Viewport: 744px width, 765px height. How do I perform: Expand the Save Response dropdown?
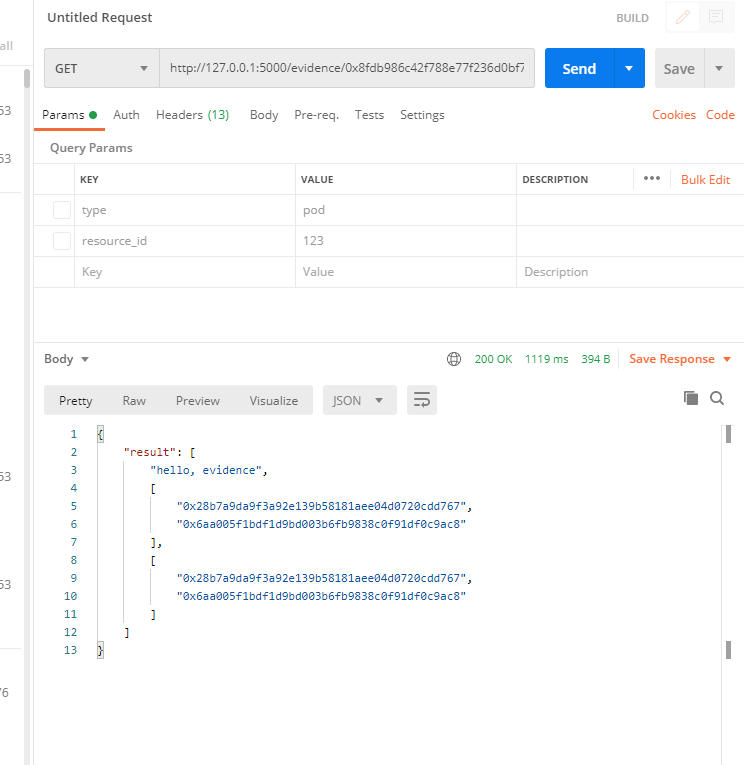point(727,360)
